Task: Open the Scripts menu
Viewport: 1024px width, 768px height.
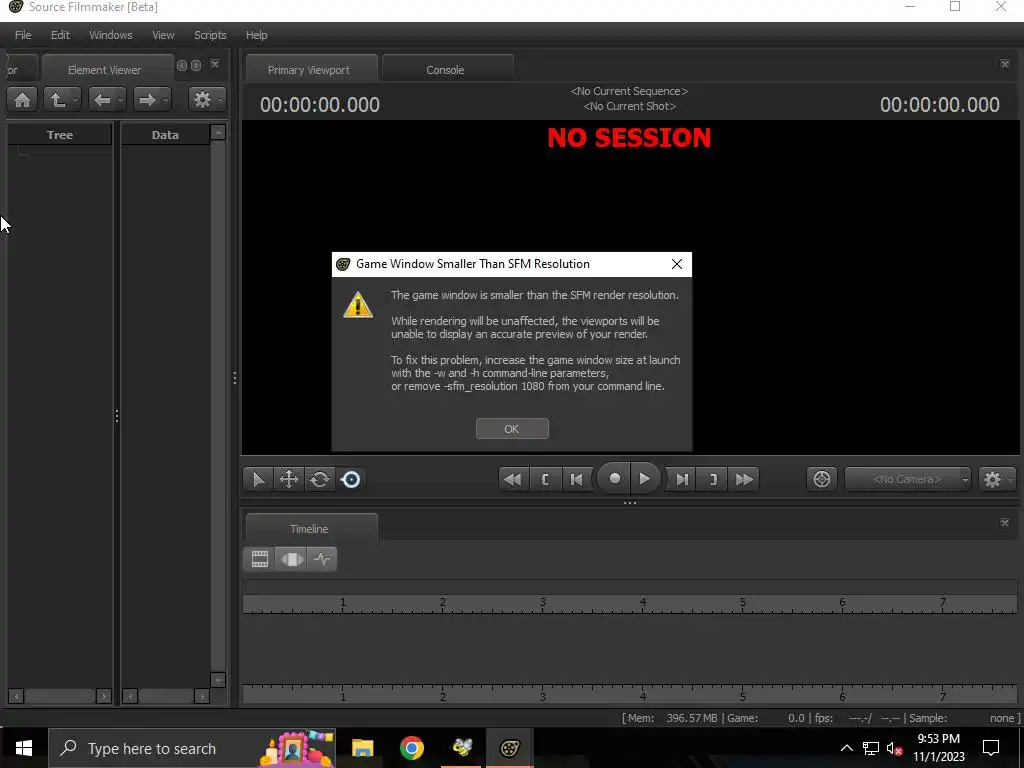Action: [x=210, y=35]
